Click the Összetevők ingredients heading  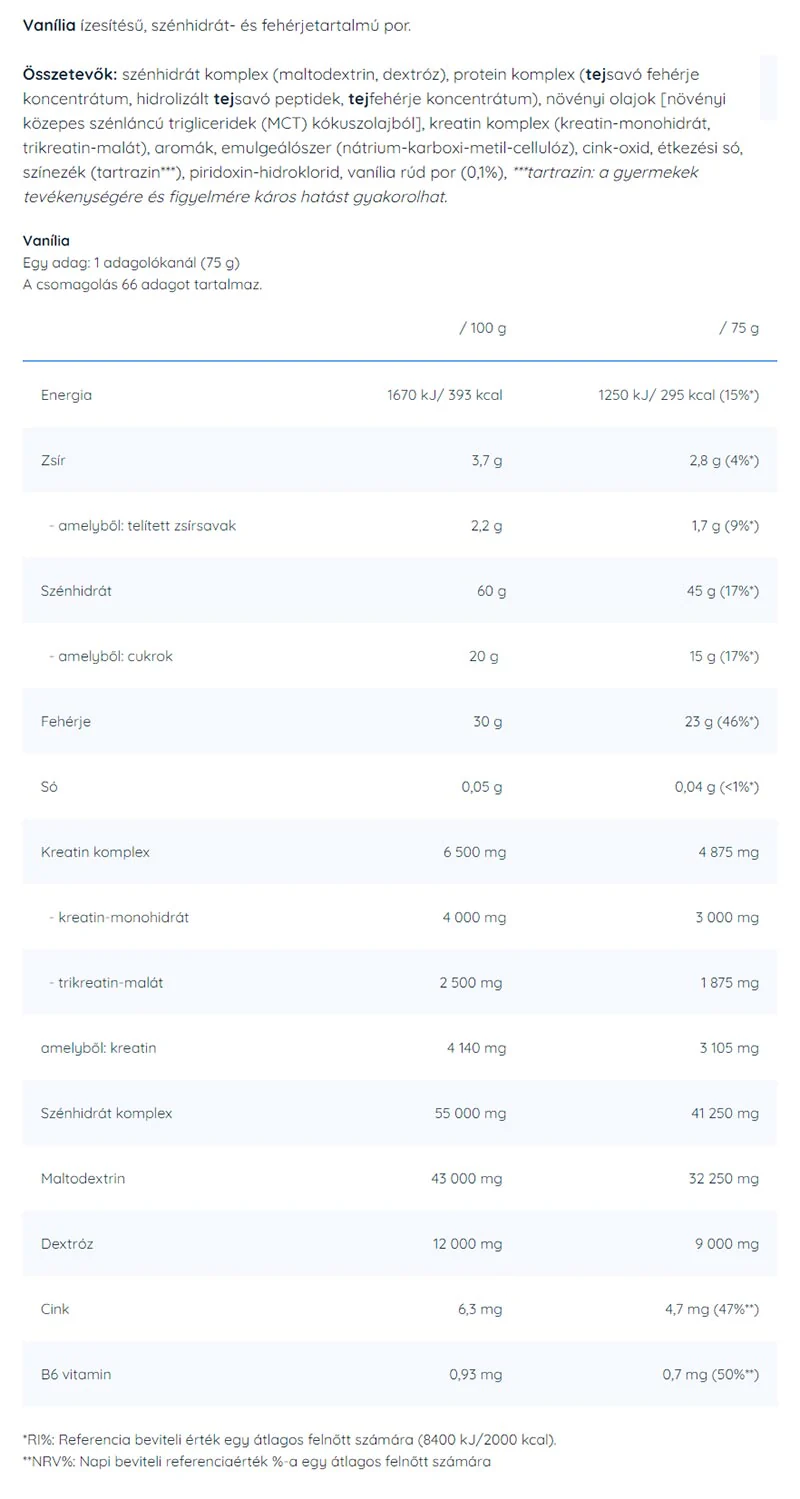coord(70,76)
